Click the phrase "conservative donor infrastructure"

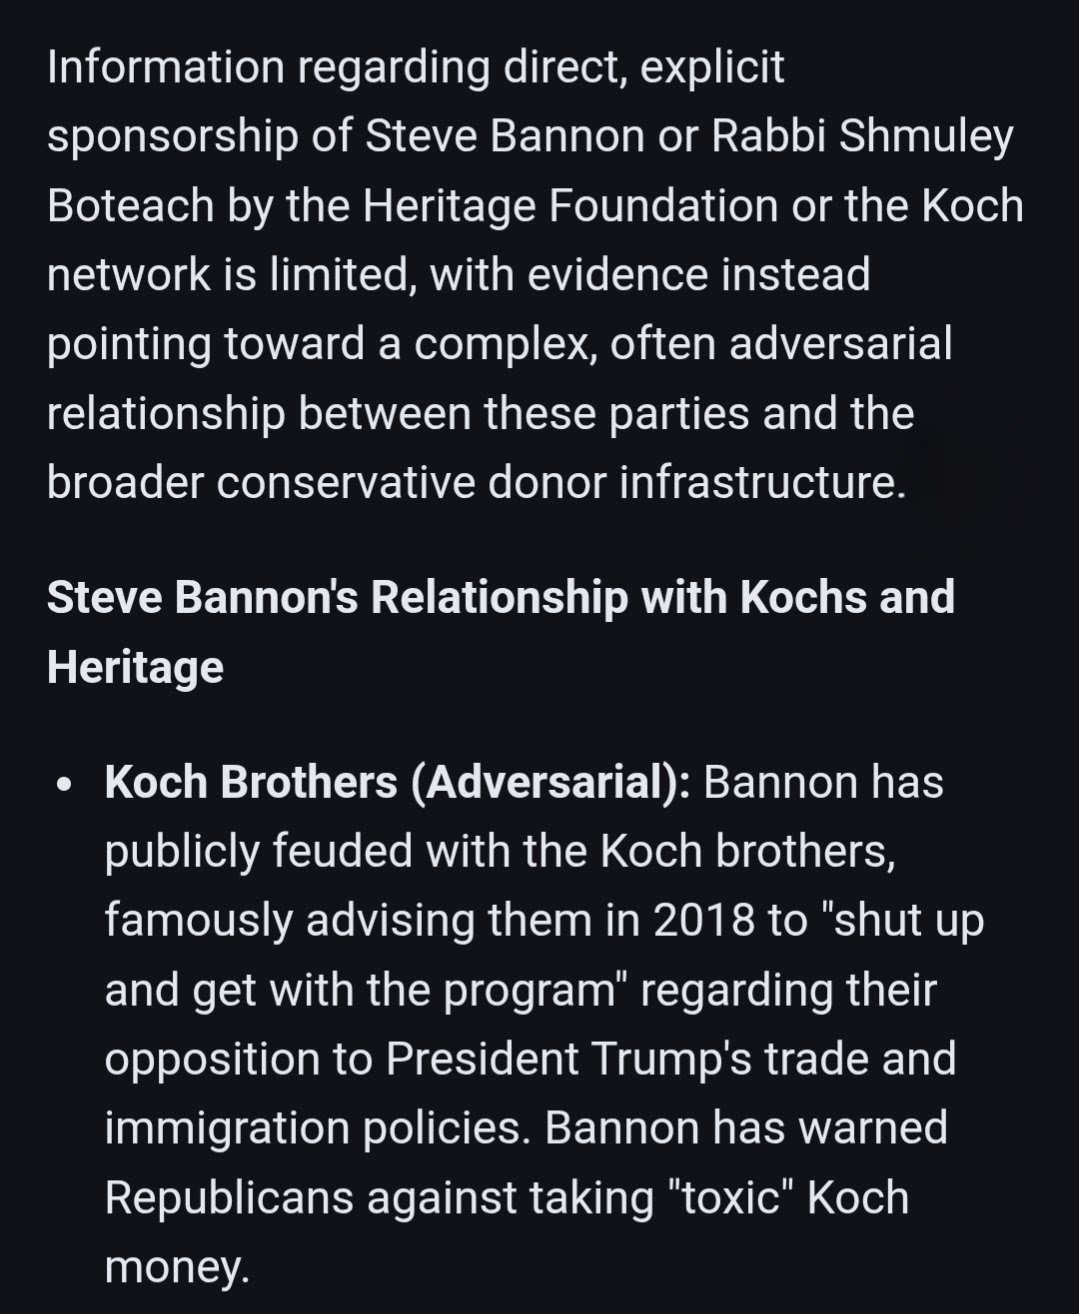tap(560, 482)
